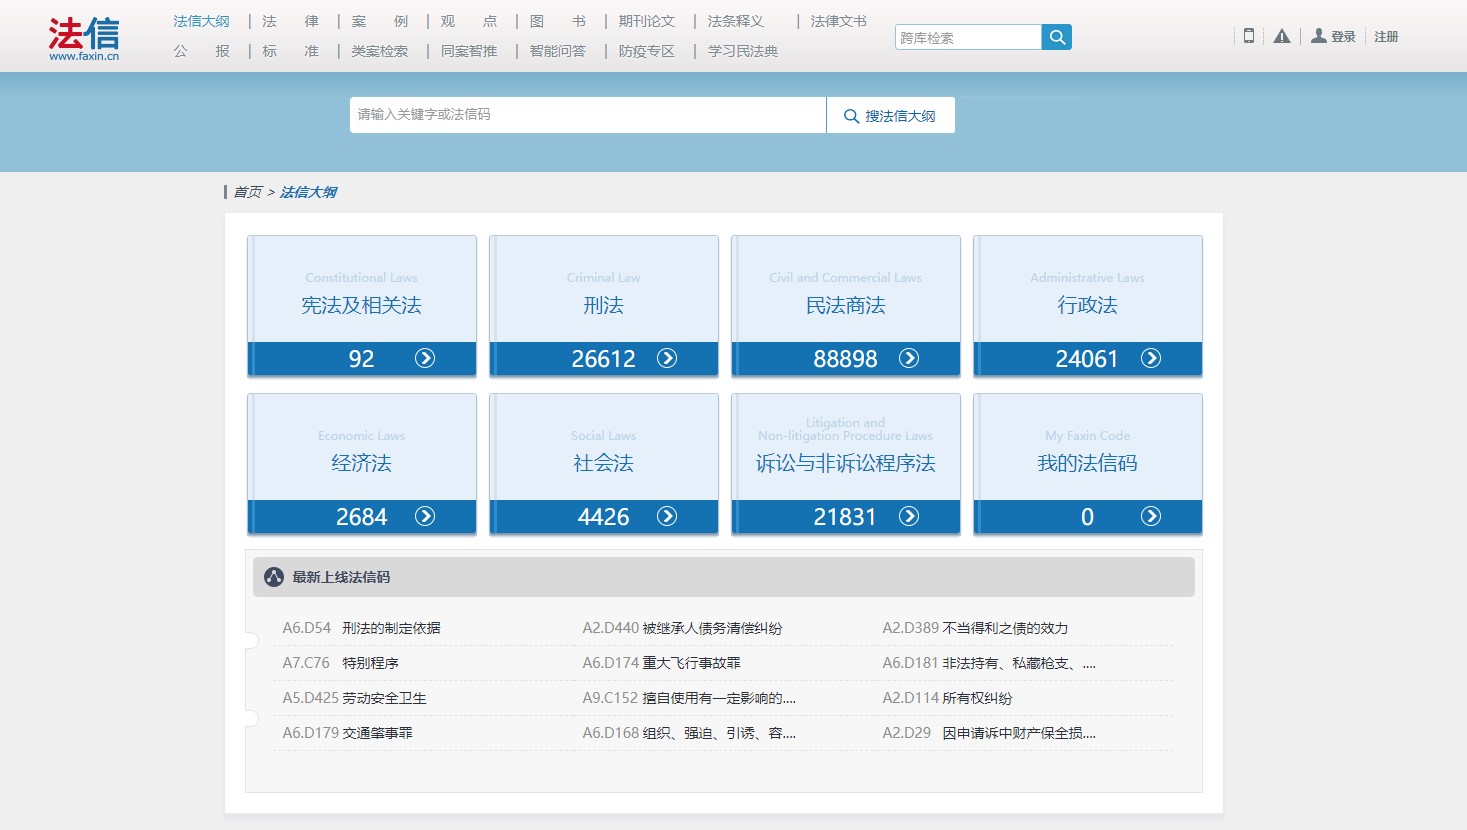Viewport: 1467px width, 830px height.
Task: Click the arrow icon on the 行政法 card
Action: pos(1151,358)
